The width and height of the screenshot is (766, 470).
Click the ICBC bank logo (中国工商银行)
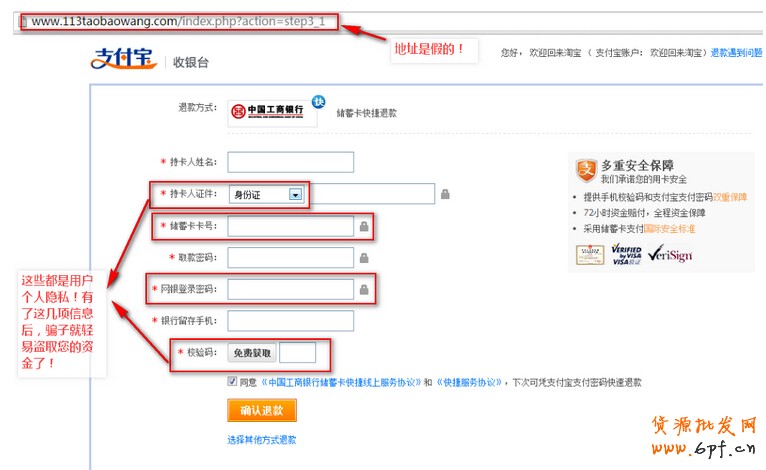(266, 111)
